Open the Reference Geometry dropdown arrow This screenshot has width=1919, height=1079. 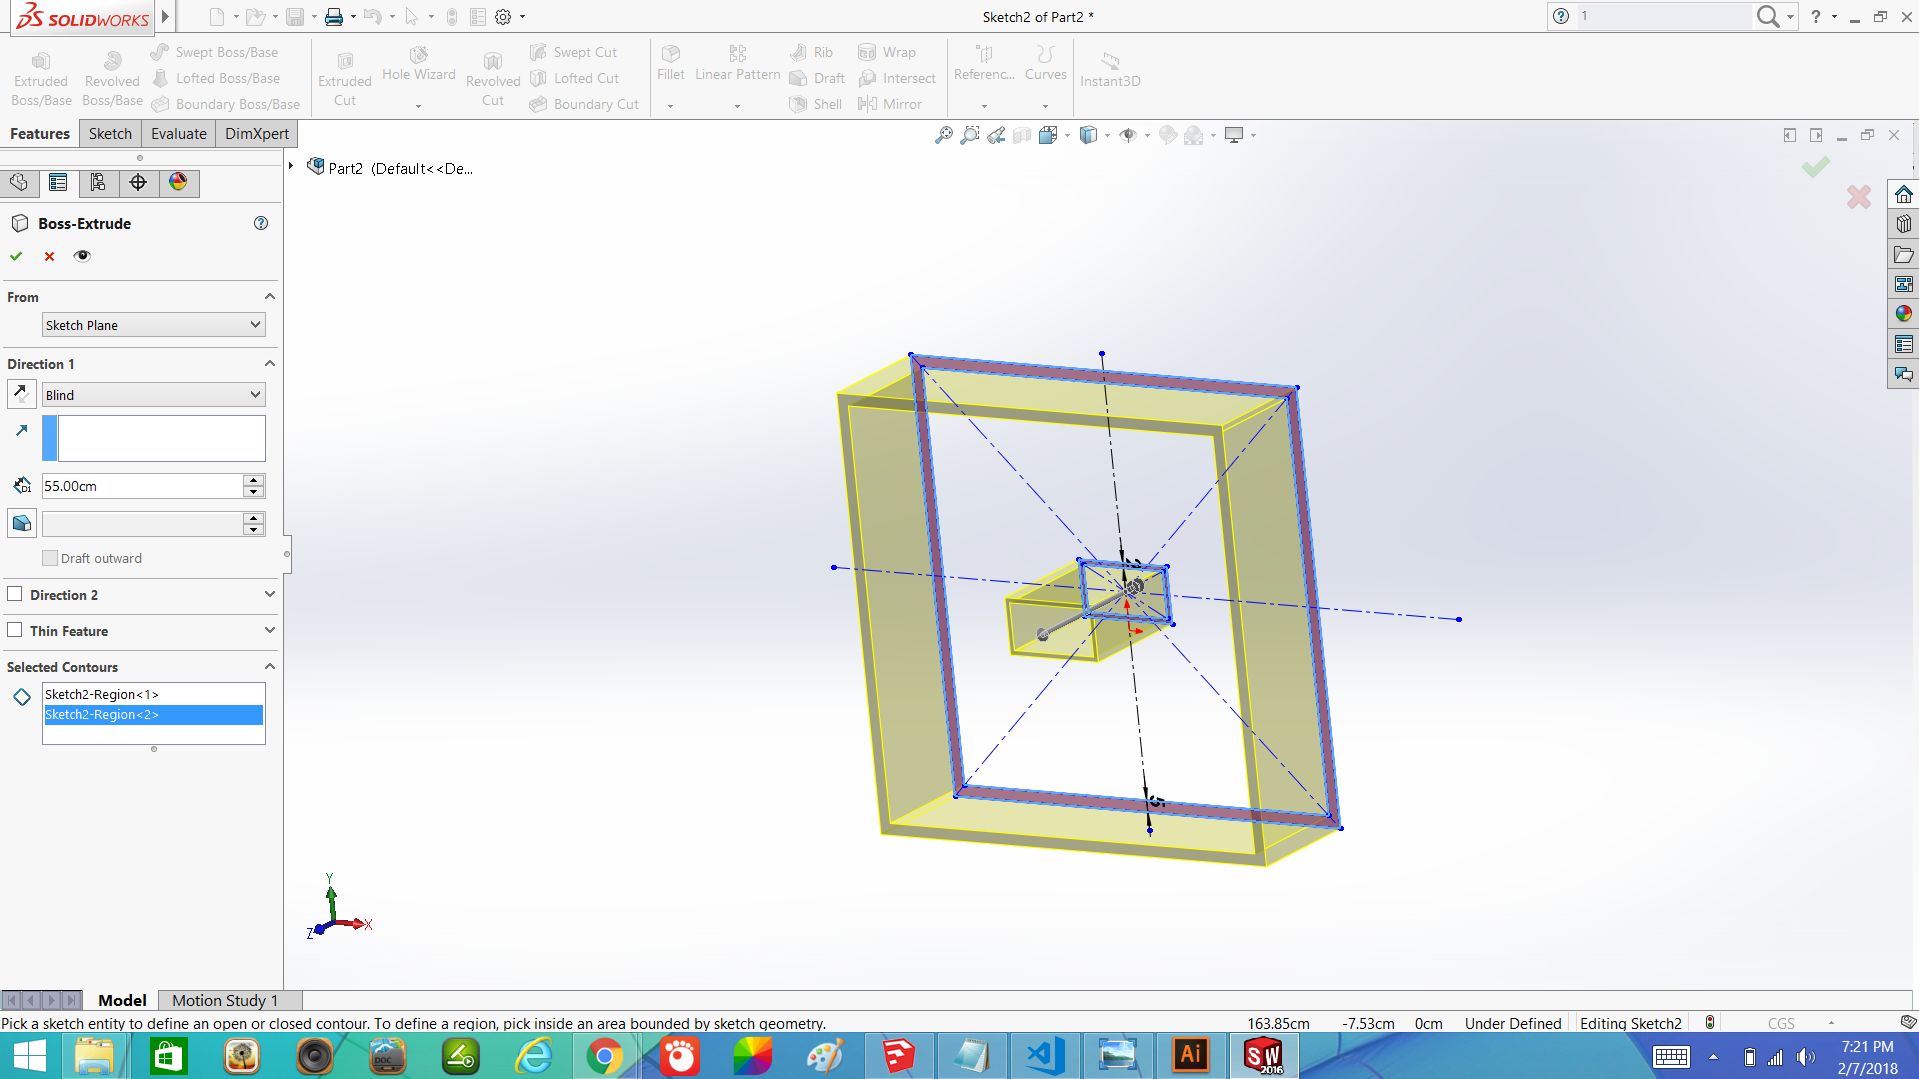tap(984, 105)
